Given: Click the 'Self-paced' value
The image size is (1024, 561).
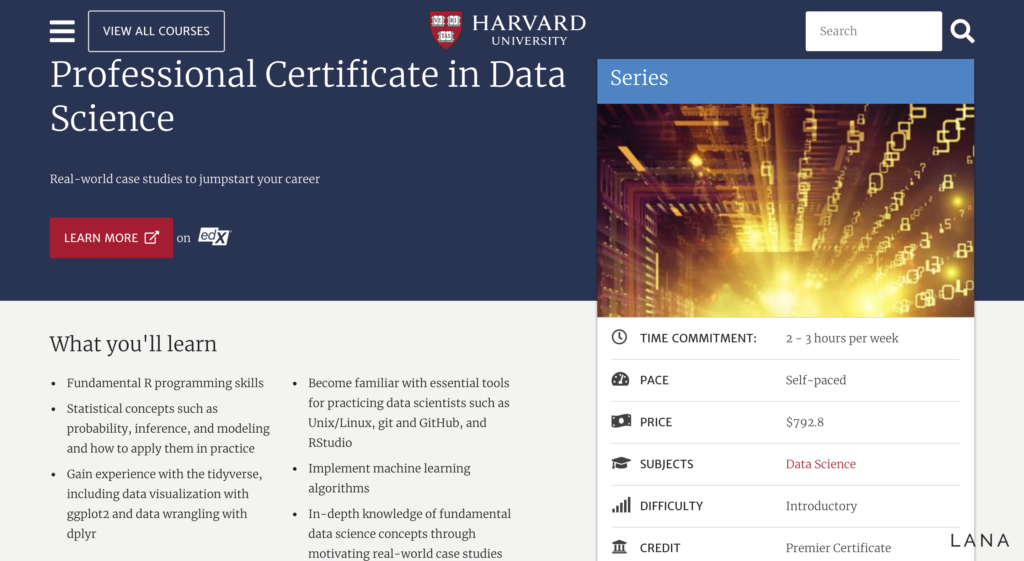Looking at the screenshot, I should [816, 380].
